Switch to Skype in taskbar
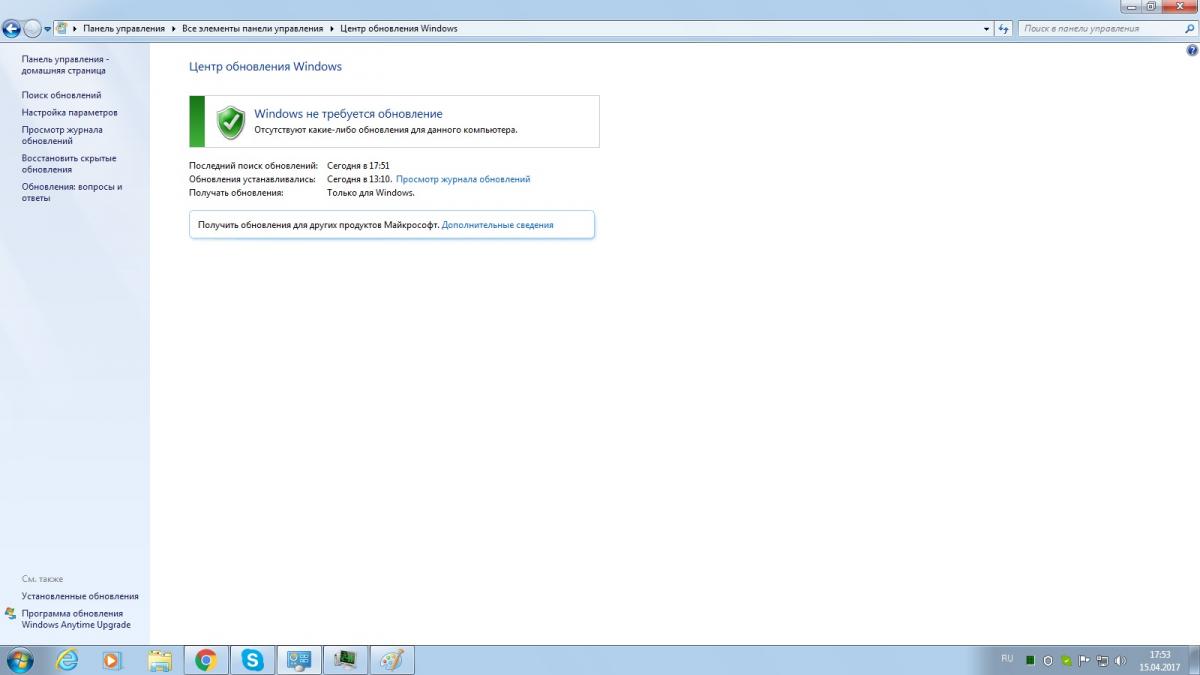This screenshot has height=675, width=1200. [252, 660]
